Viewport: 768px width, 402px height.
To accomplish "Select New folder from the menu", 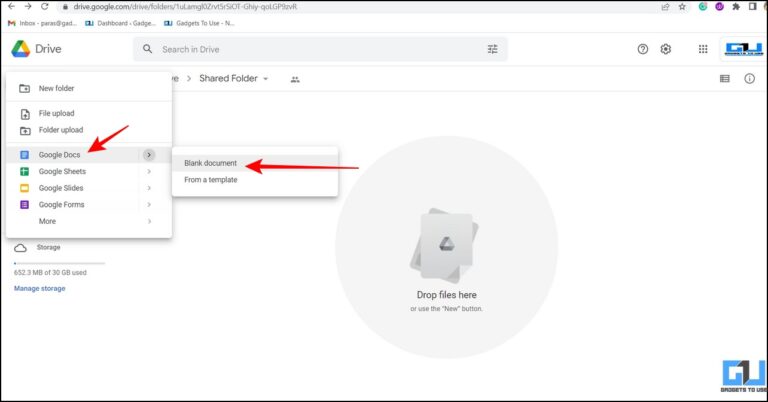I will 89,88.
